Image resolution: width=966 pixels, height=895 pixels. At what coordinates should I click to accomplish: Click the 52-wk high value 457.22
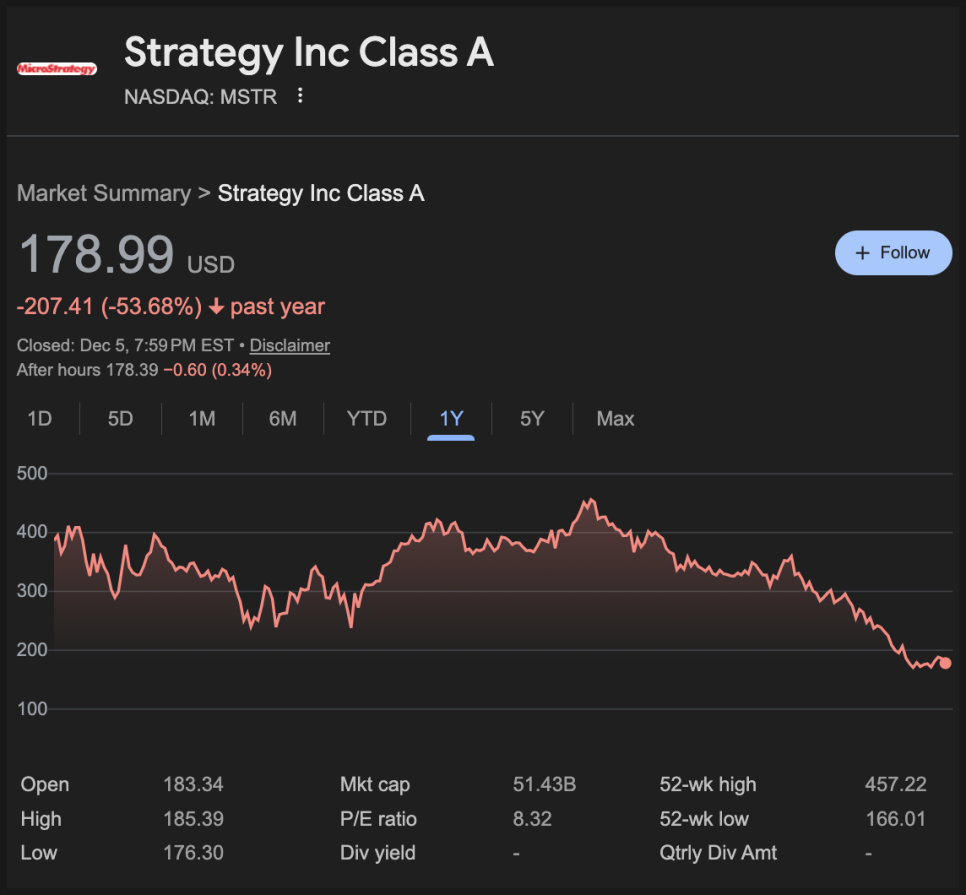[895, 785]
